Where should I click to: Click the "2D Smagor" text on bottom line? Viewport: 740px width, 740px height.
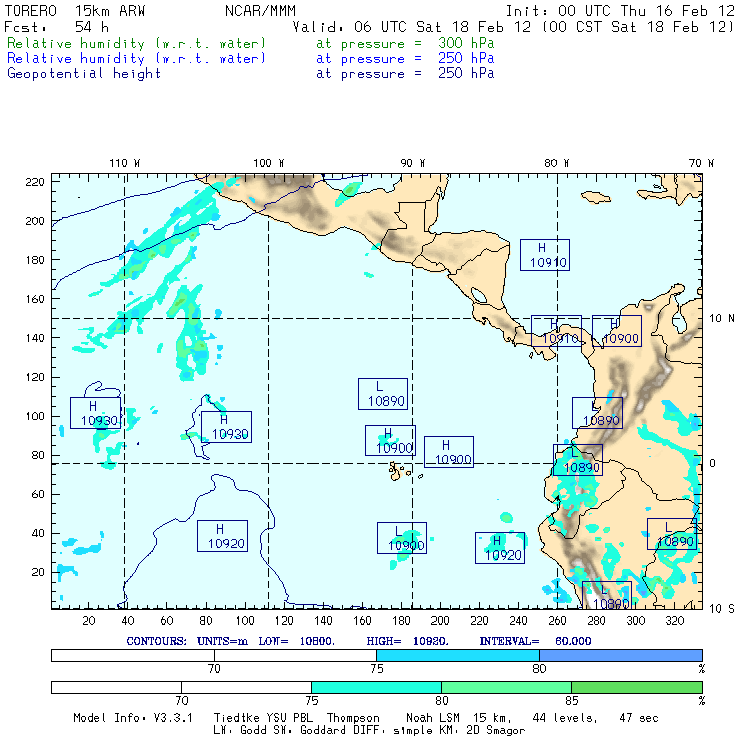pos(496,731)
